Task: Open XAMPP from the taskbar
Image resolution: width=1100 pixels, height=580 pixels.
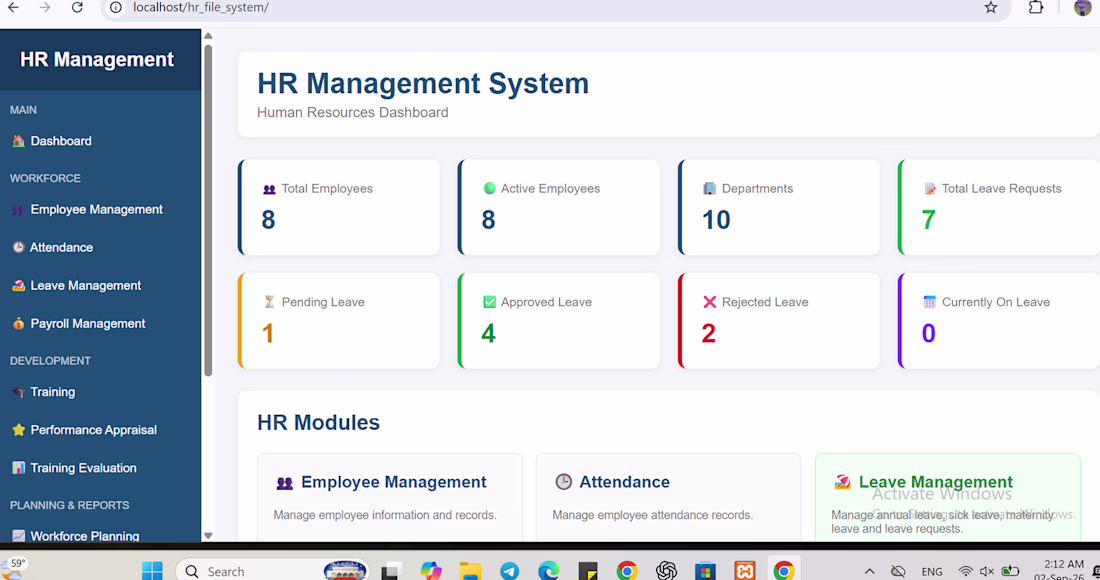Action: coord(745,571)
